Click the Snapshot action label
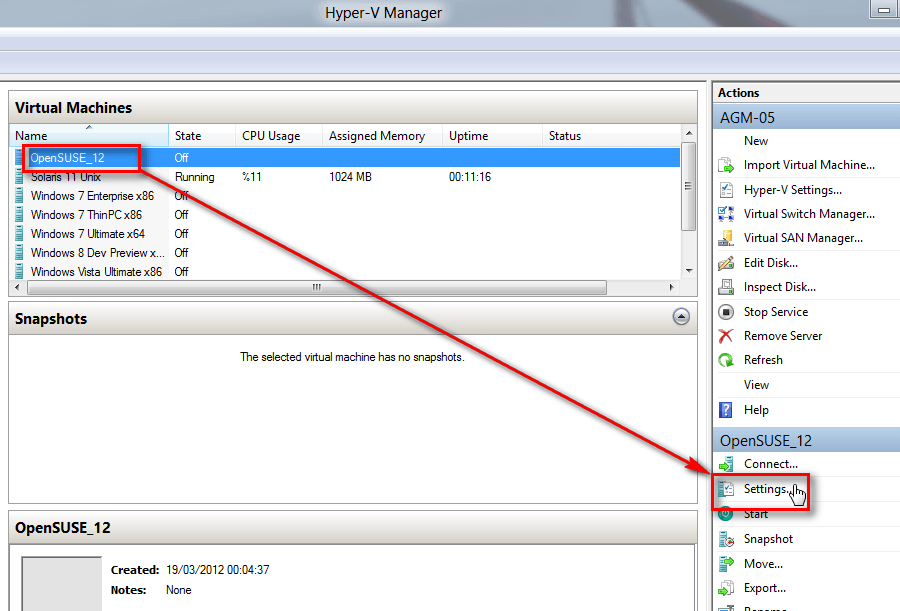This screenshot has height=611, width=900. 768,539
